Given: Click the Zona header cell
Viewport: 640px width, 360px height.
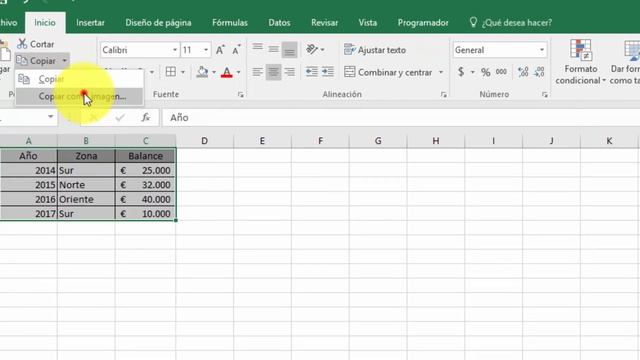Looking at the screenshot, I should pos(86,156).
